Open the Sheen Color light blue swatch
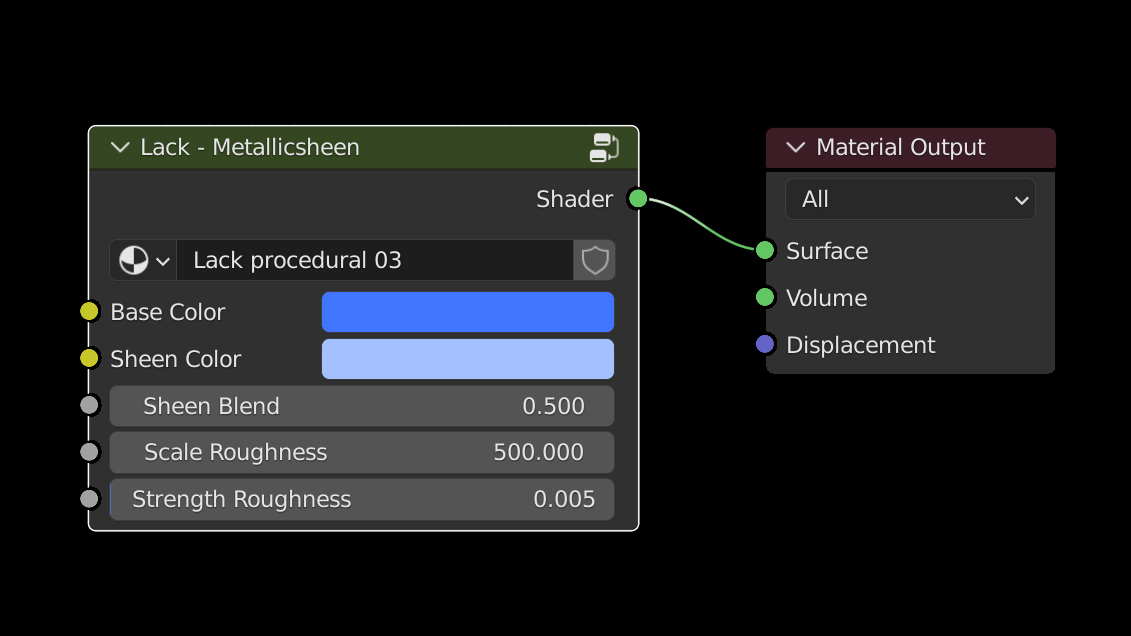The width and height of the screenshot is (1131, 636). 467,359
